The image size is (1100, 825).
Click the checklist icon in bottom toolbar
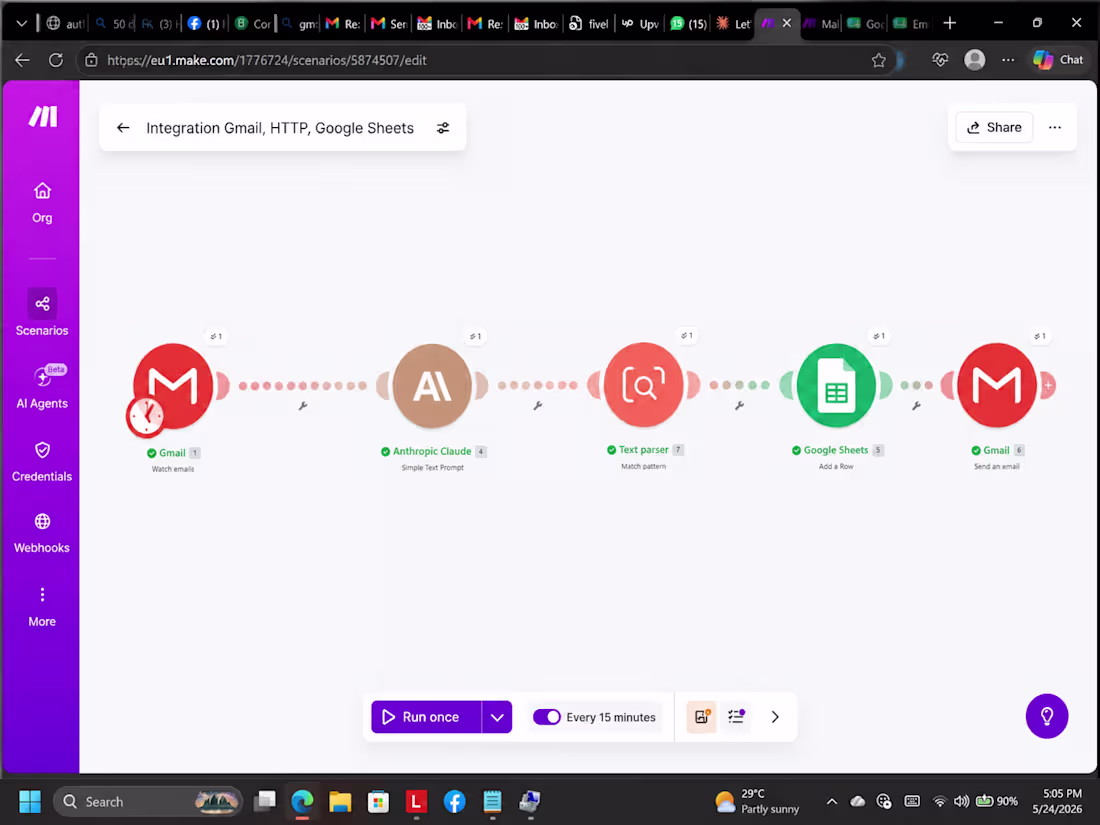736,717
